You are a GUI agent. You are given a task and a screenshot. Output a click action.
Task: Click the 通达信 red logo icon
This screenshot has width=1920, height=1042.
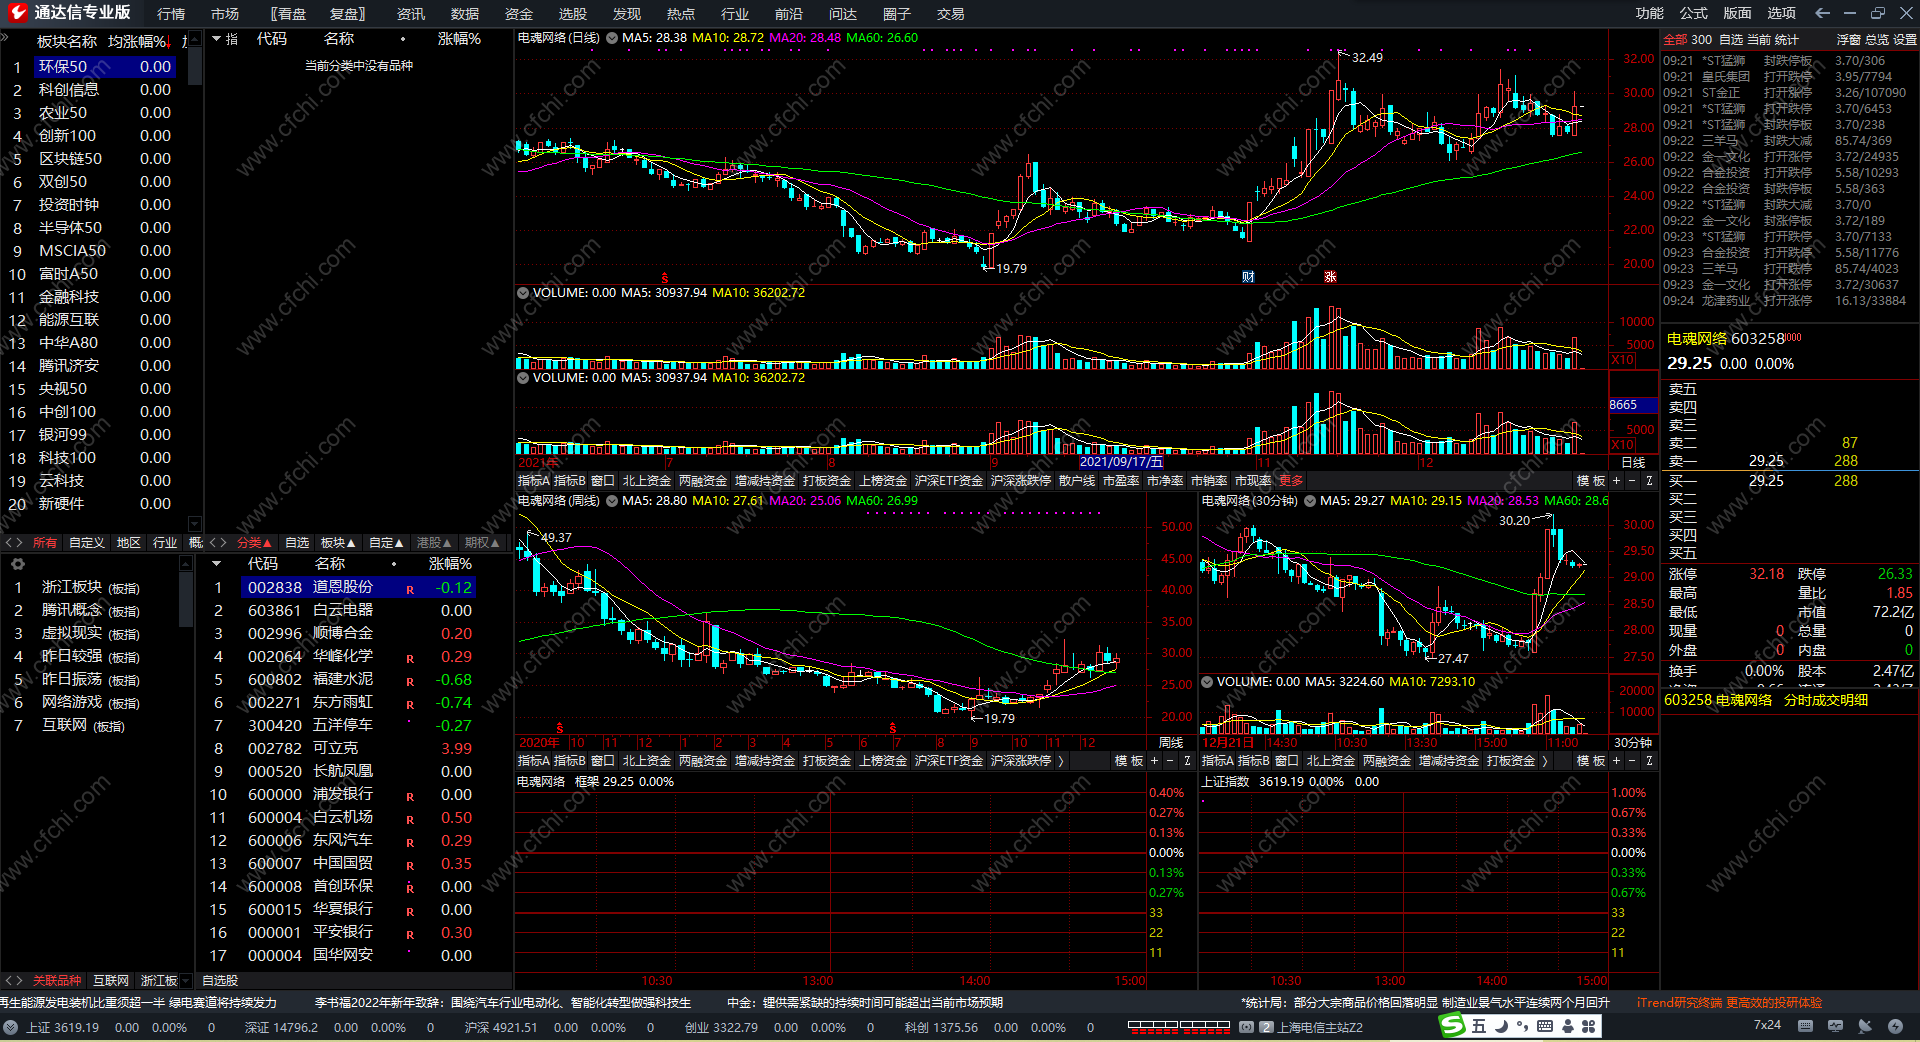click(x=18, y=13)
